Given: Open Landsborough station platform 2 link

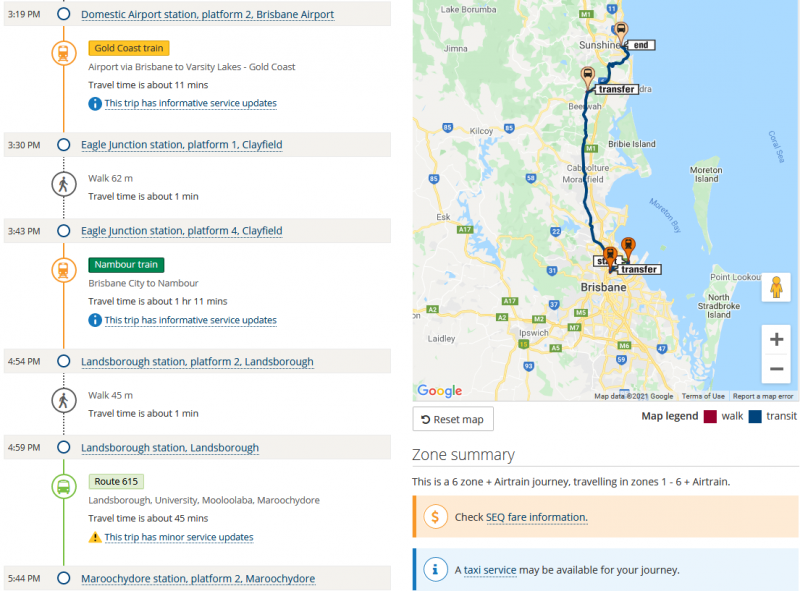Looking at the screenshot, I should coord(197,362).
